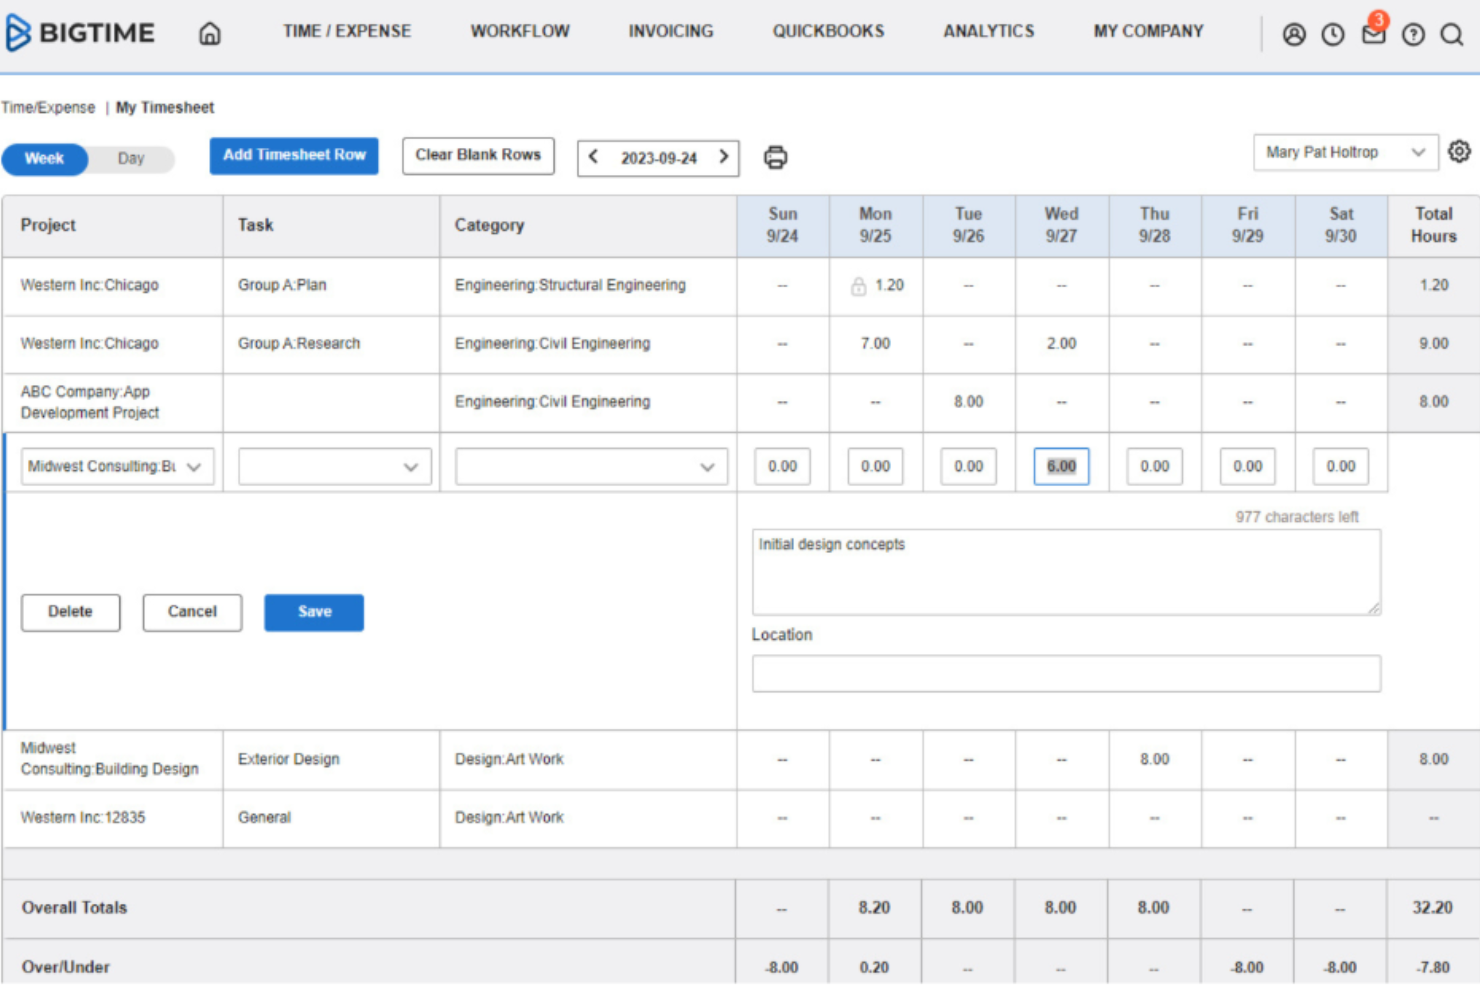
Task: Click Add Timesheet Row button
Action: (x=294, y=156)
